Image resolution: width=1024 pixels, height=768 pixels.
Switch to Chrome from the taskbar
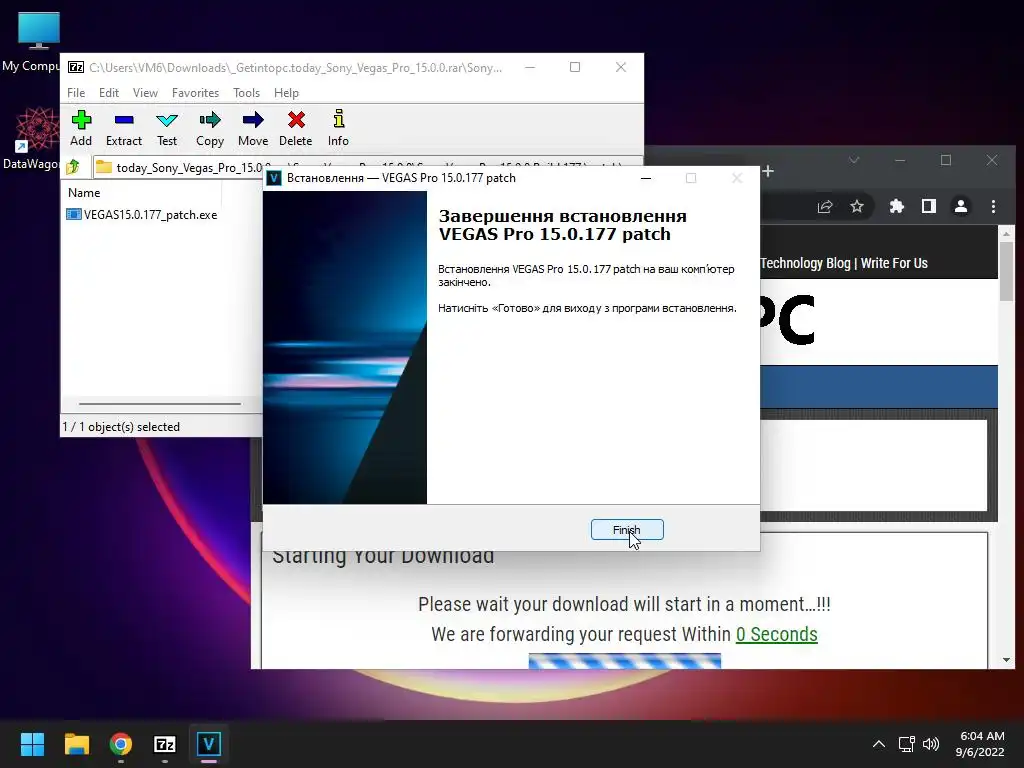click(121, 744)
